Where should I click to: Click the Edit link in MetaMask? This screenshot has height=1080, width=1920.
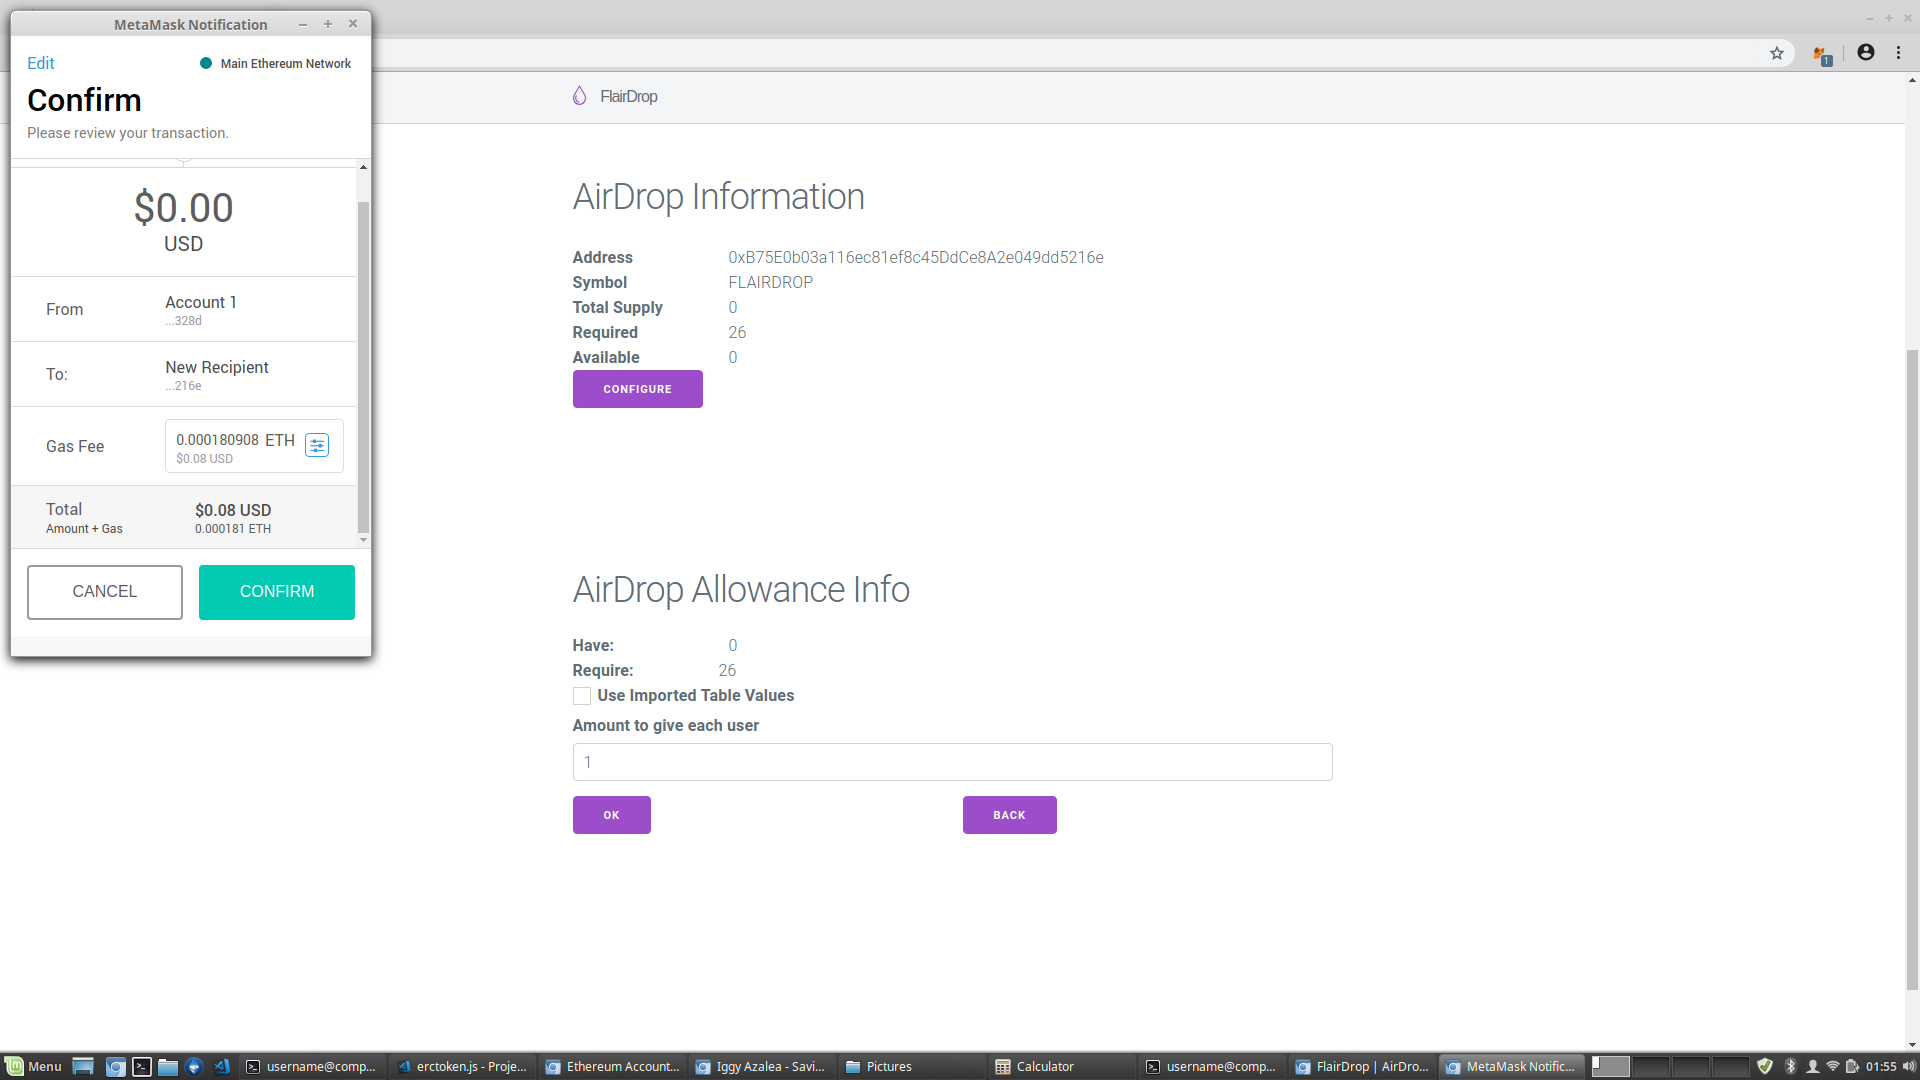click(x=41, y=63)
